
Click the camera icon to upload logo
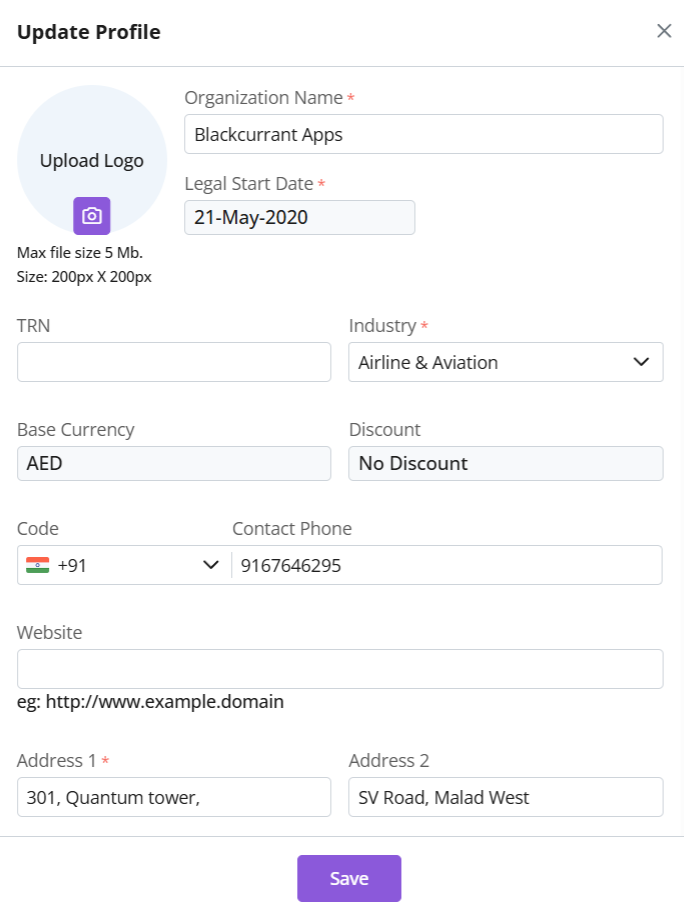point(91,215)
